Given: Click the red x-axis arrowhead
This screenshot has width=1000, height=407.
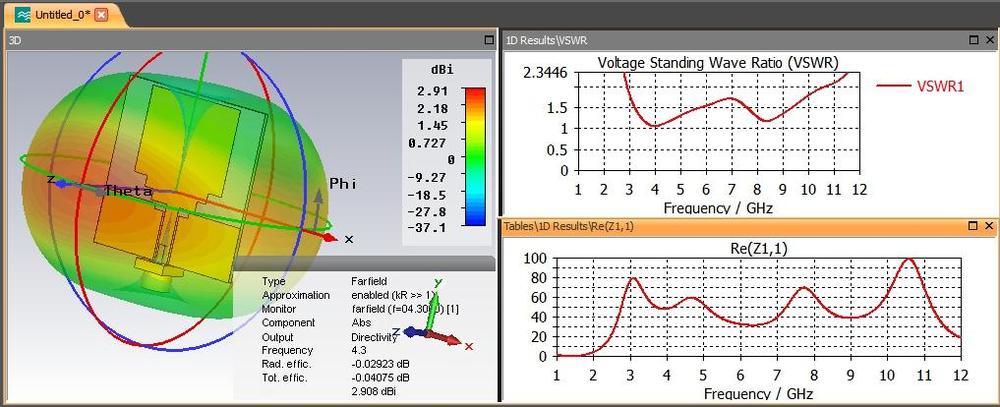Looking at the screenshot, I should [x=331, y=238].
